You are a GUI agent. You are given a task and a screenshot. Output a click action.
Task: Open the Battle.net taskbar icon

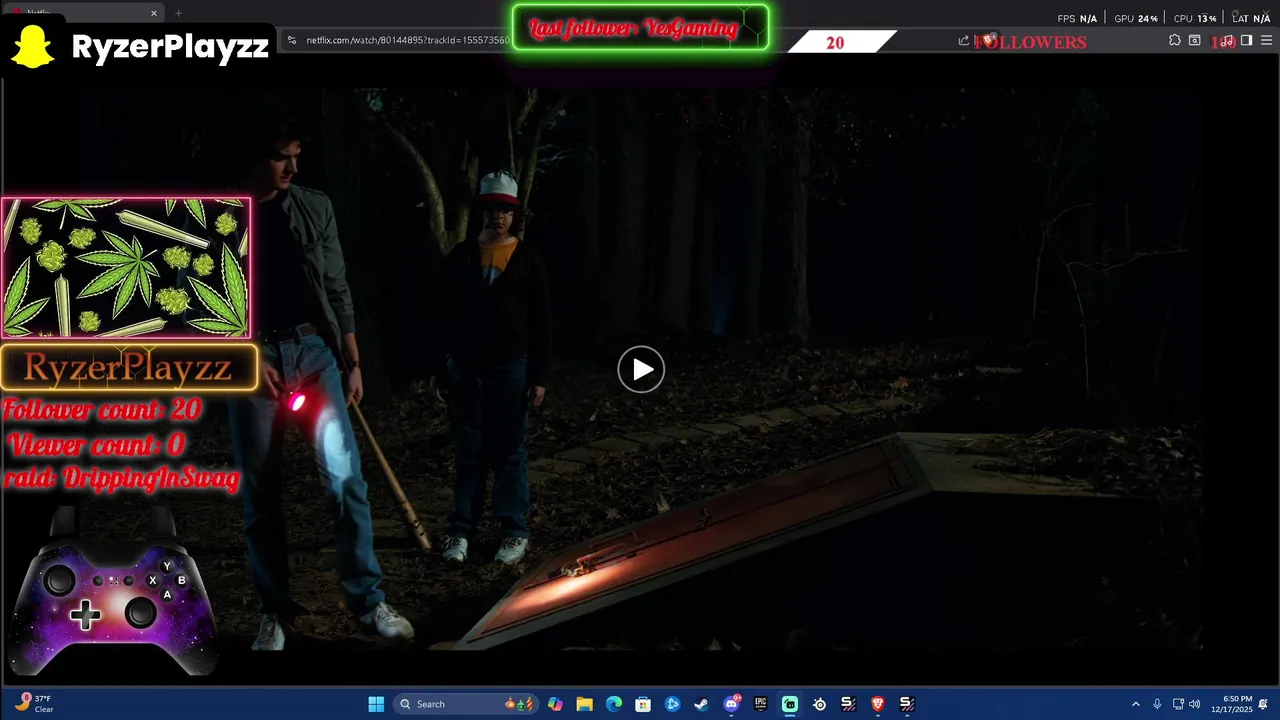[672, 704]
